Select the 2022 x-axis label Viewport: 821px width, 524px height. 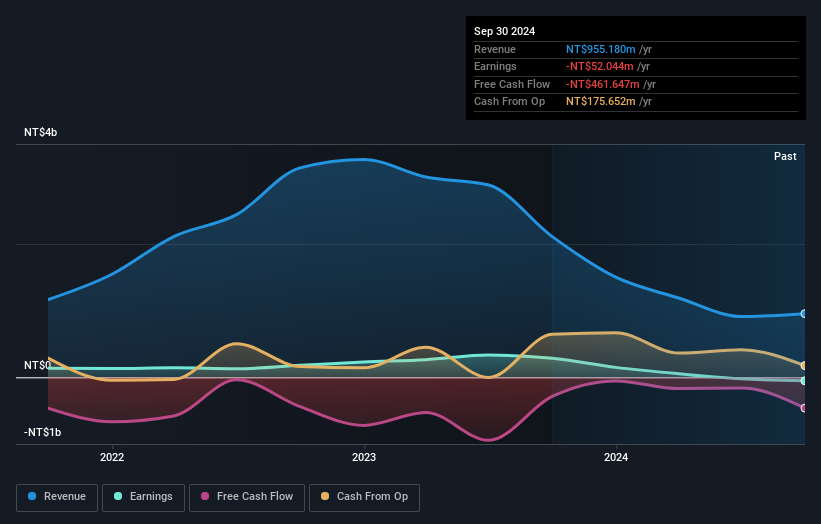click(x=112, y=457)
